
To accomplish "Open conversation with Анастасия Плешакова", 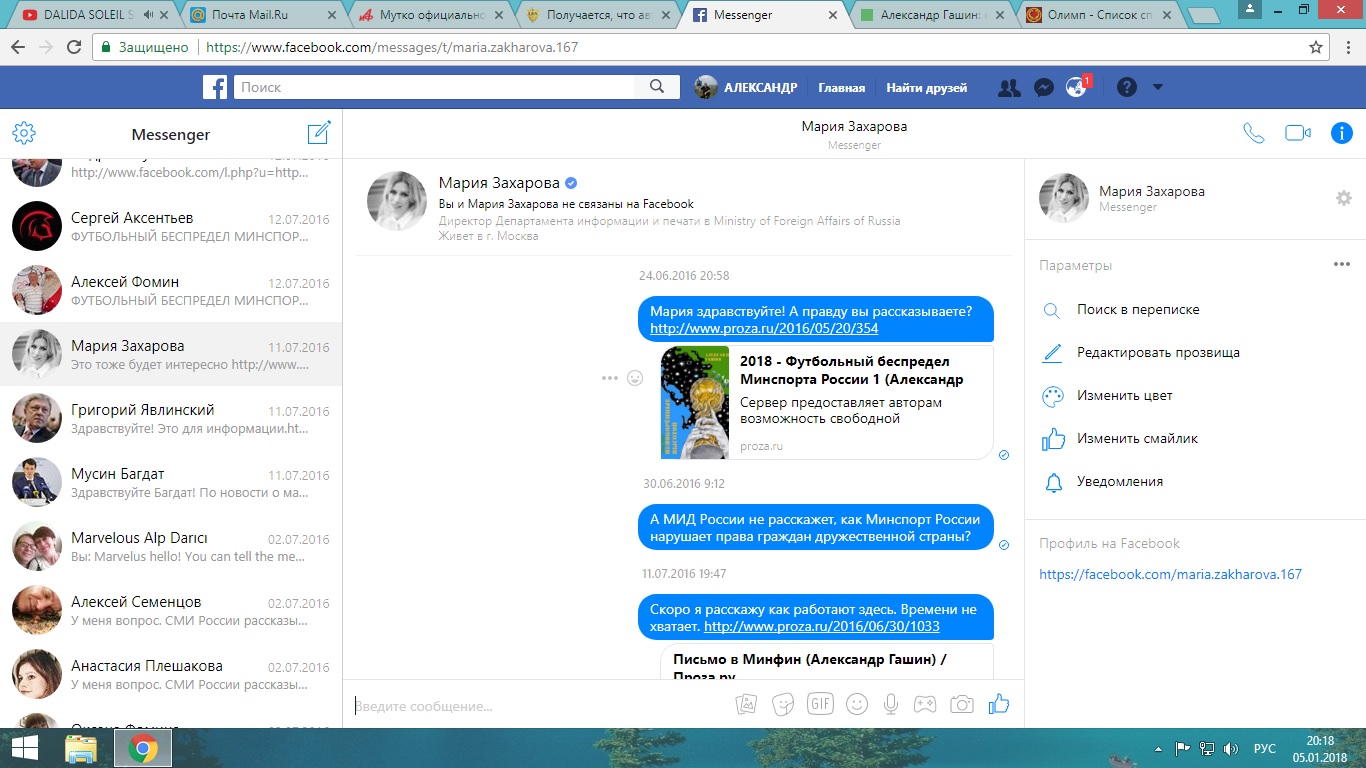I will click(x=171, y=674).
